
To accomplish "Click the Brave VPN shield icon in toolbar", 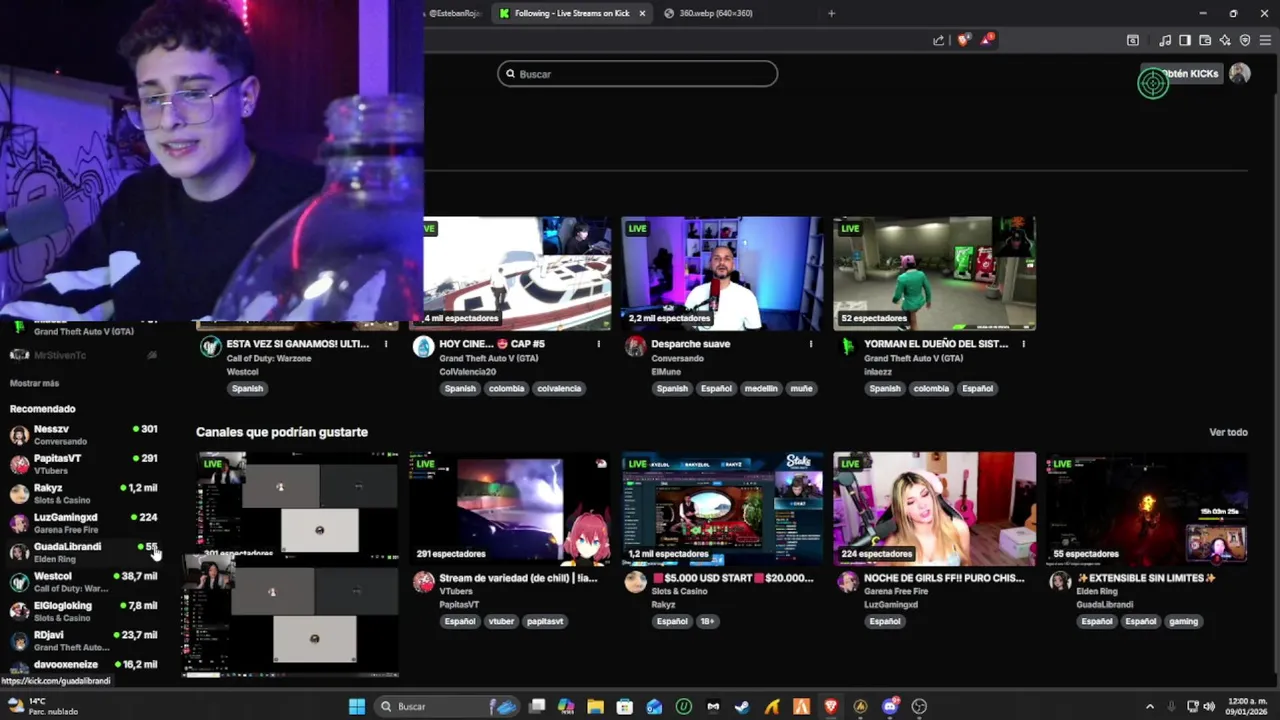I will coord(1245,40).
